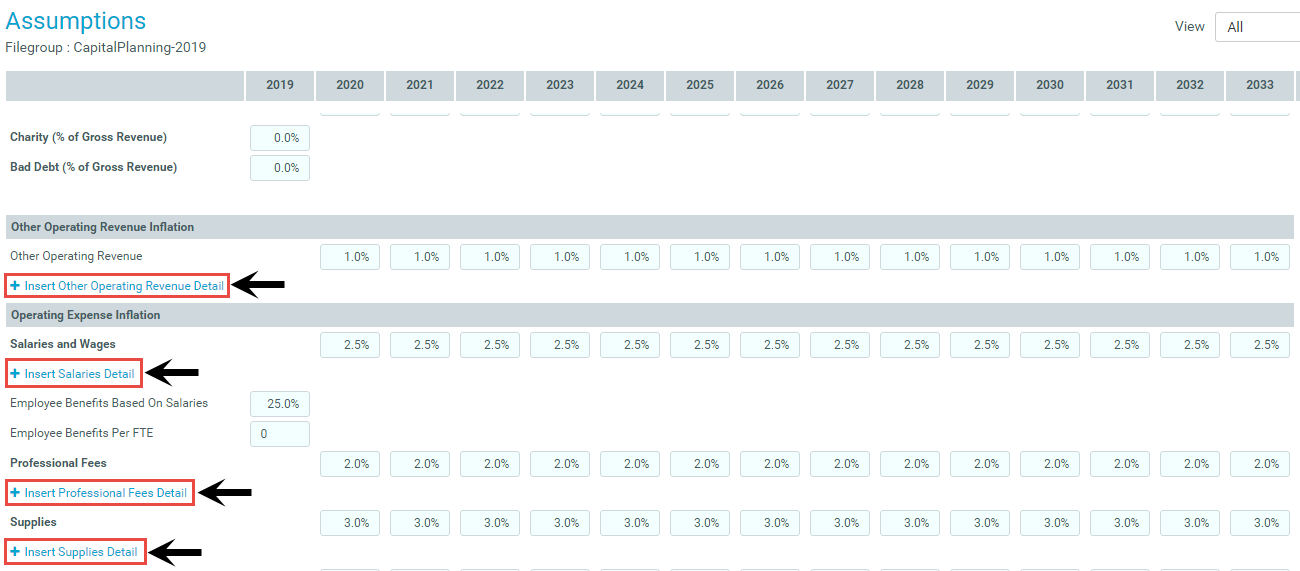Click the 2026 column header
This screenshot has width=1300, height=571.
[770, 85]
